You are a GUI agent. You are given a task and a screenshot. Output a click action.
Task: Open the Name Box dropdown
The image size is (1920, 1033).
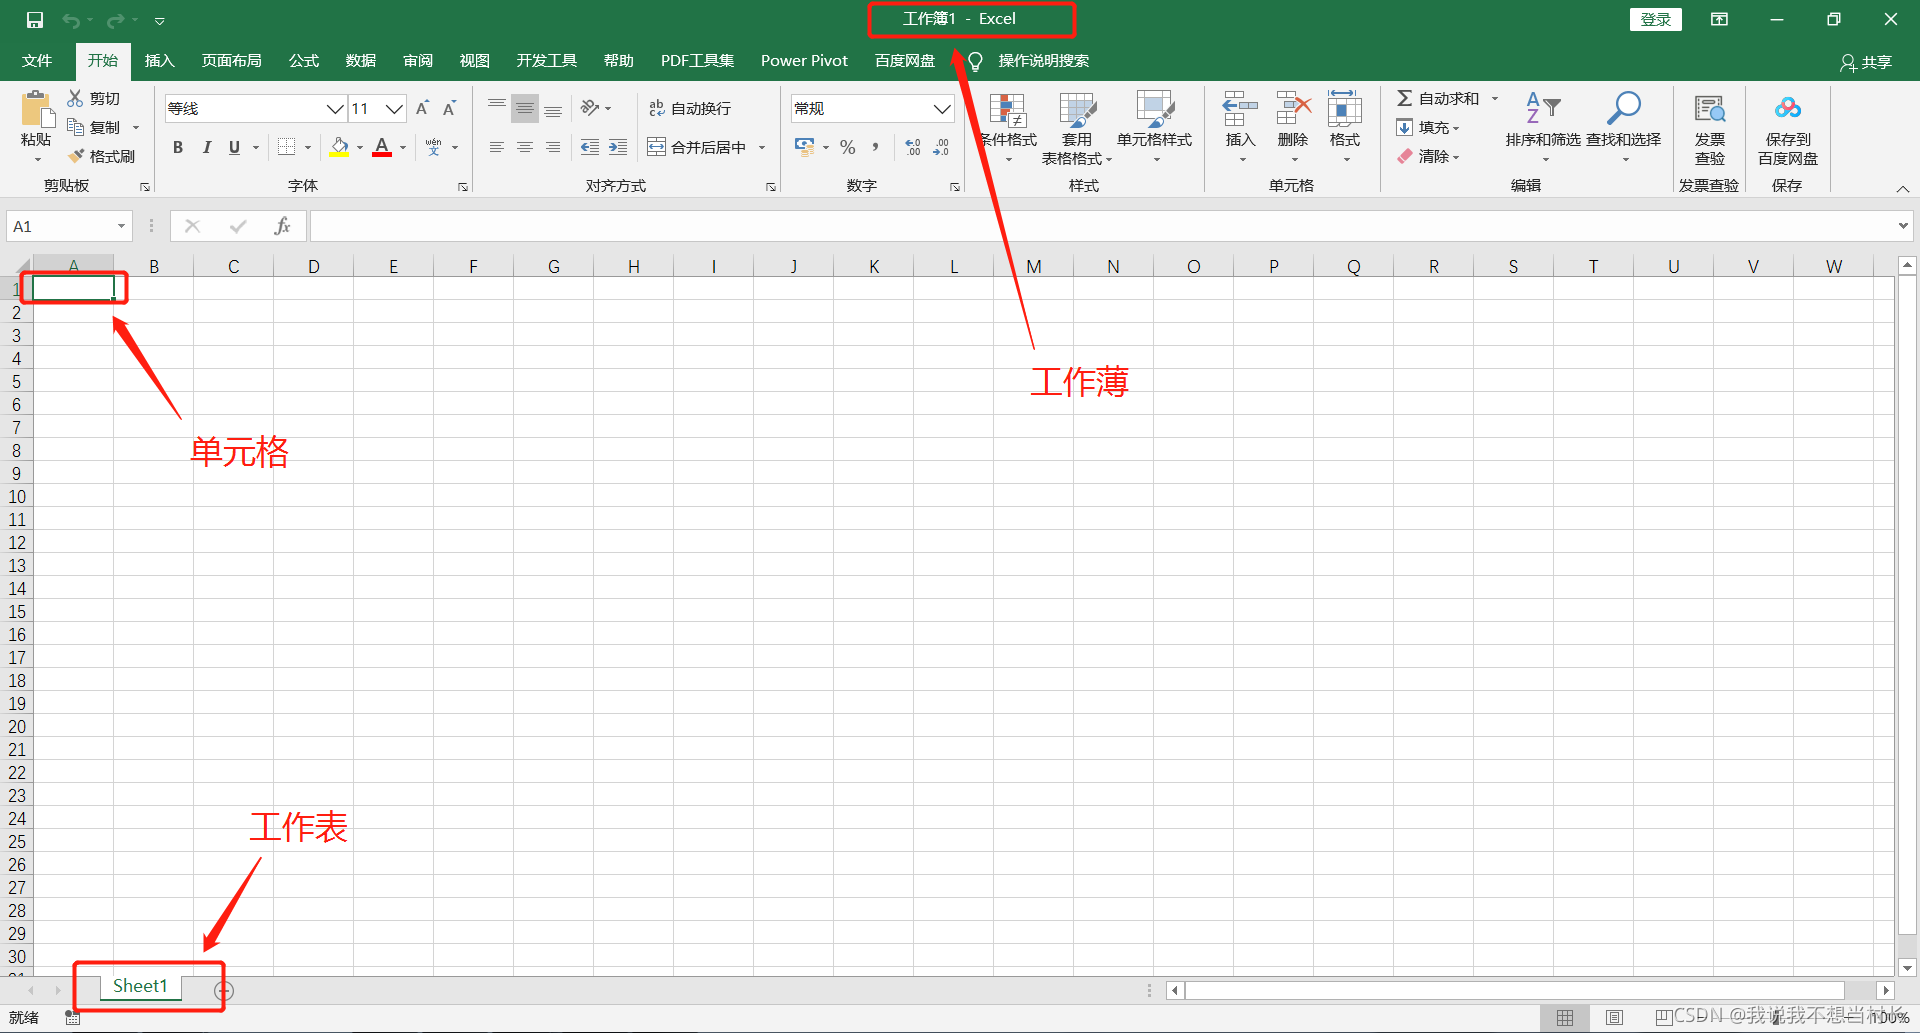coord(121,226)
